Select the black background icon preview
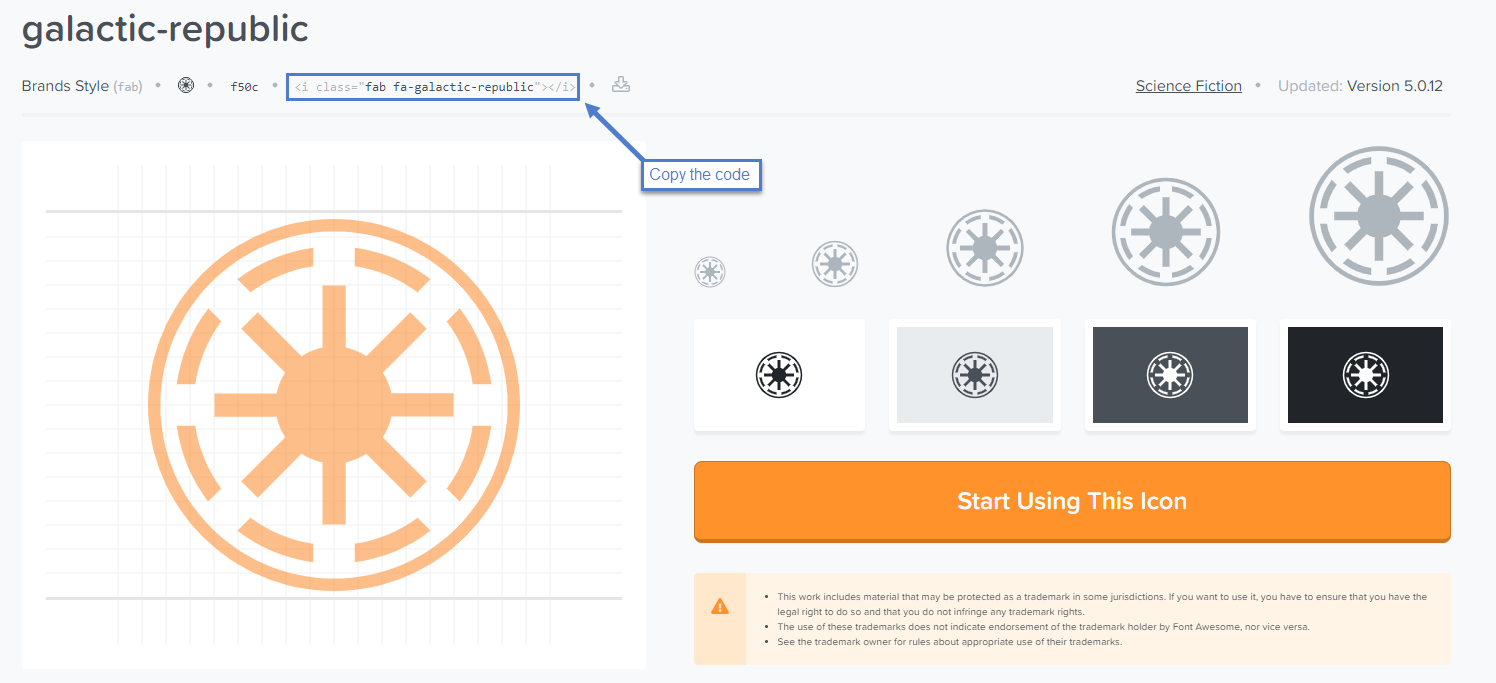 click(1365, 375)
